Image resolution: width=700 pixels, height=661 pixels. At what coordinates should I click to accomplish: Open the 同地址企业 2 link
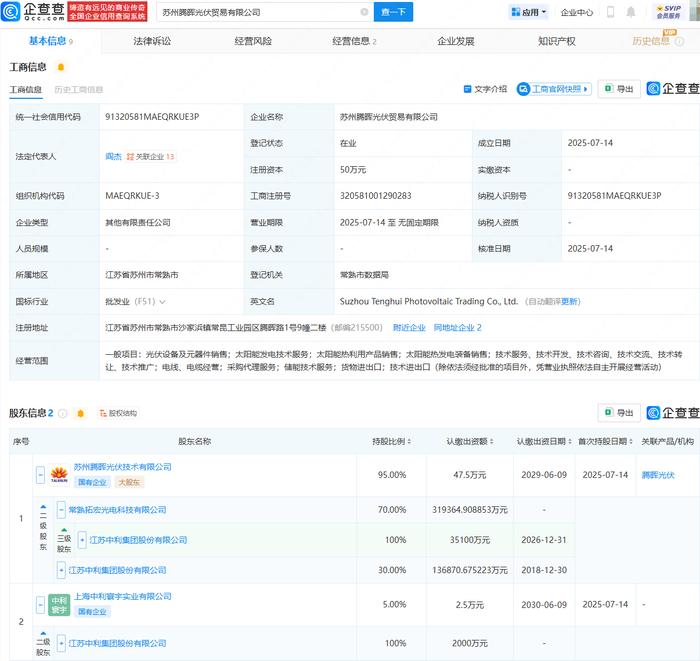(458, 328)
